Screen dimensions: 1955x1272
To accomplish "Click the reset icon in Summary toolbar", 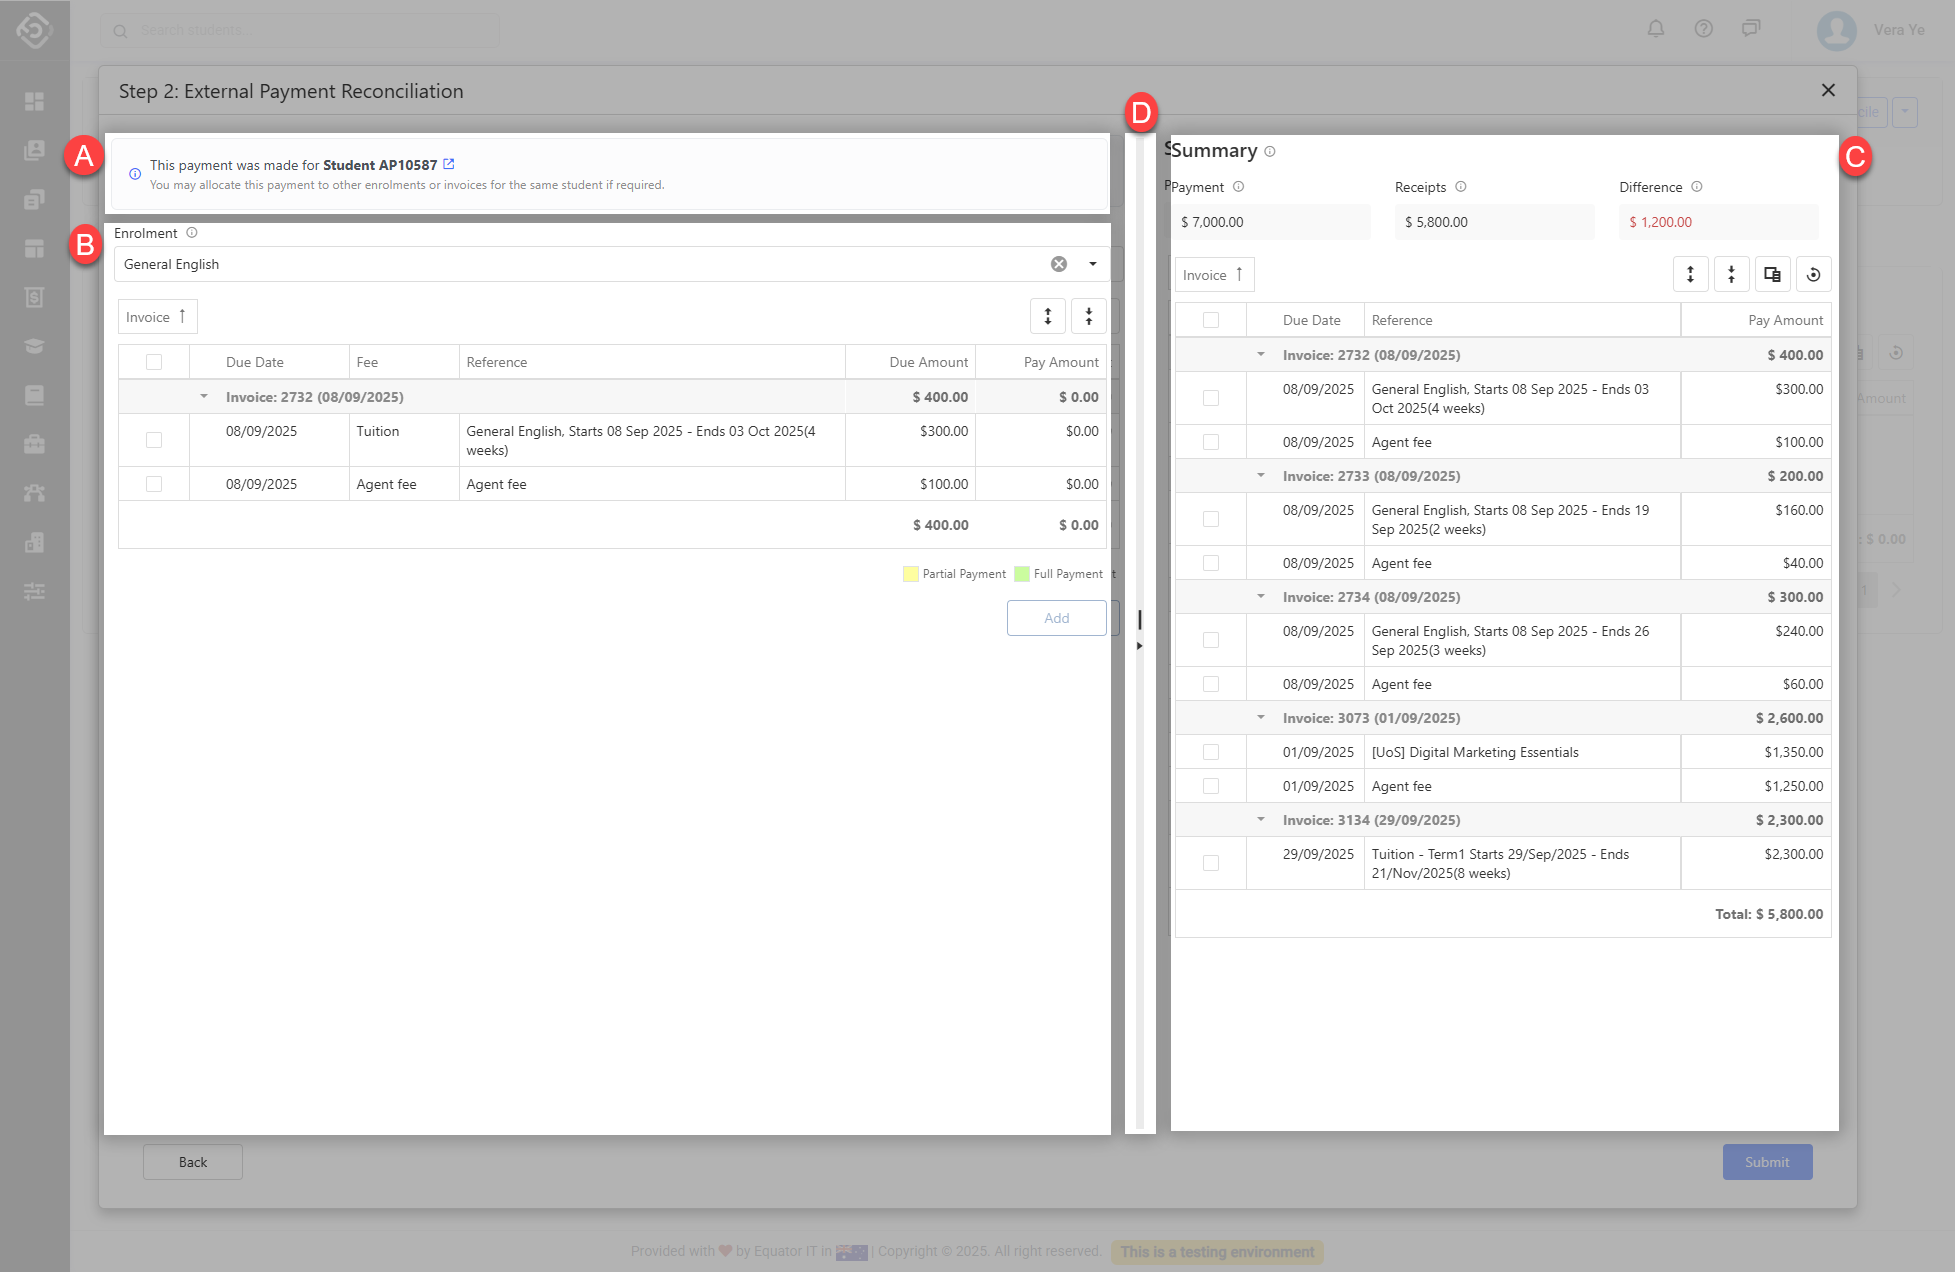I will click(x=1813, y=275).
